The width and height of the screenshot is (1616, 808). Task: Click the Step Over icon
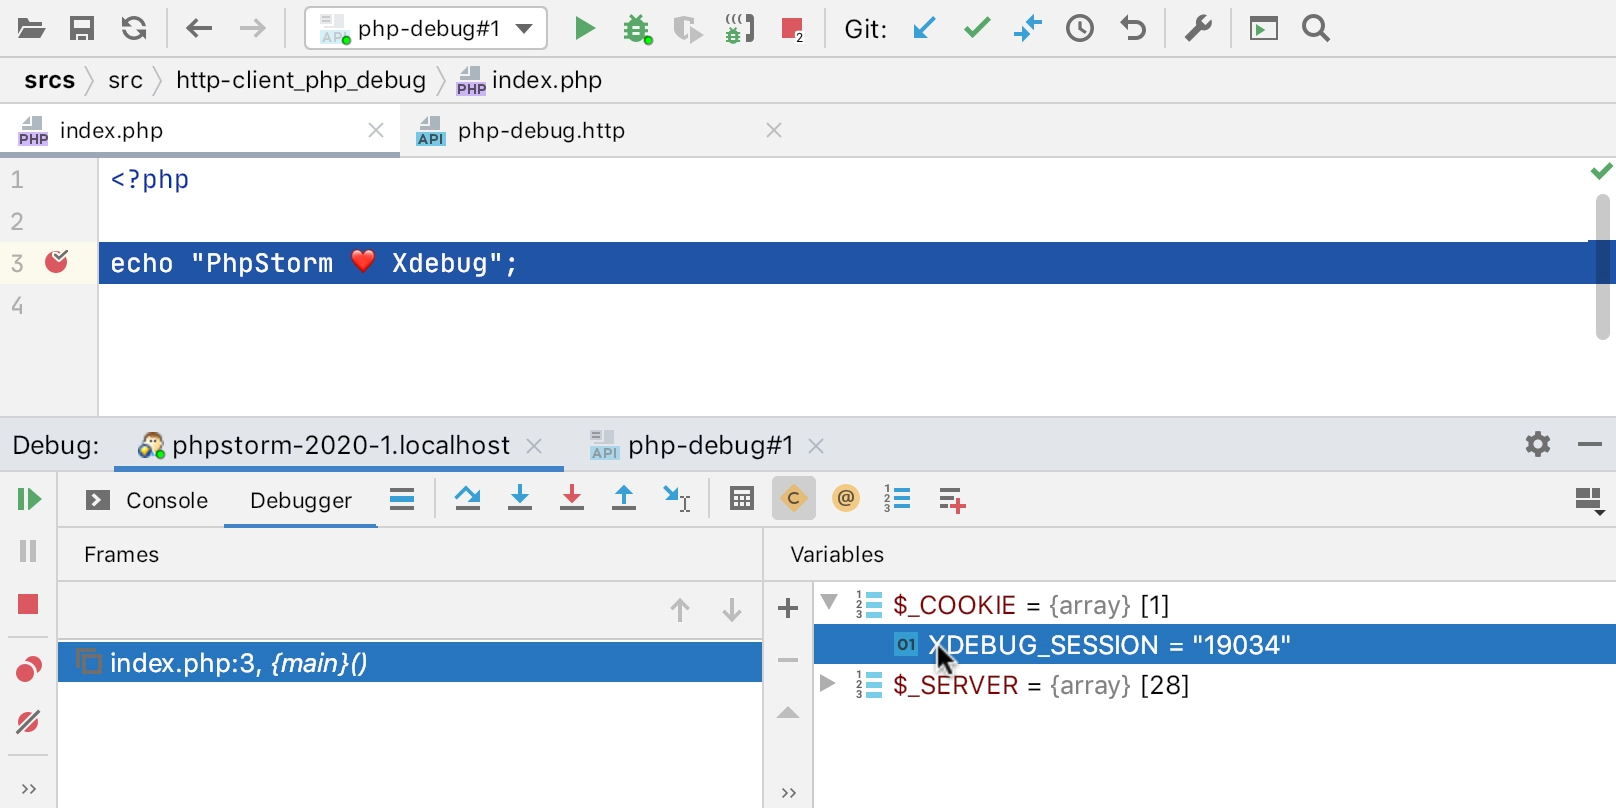click(x=467, y=498)
